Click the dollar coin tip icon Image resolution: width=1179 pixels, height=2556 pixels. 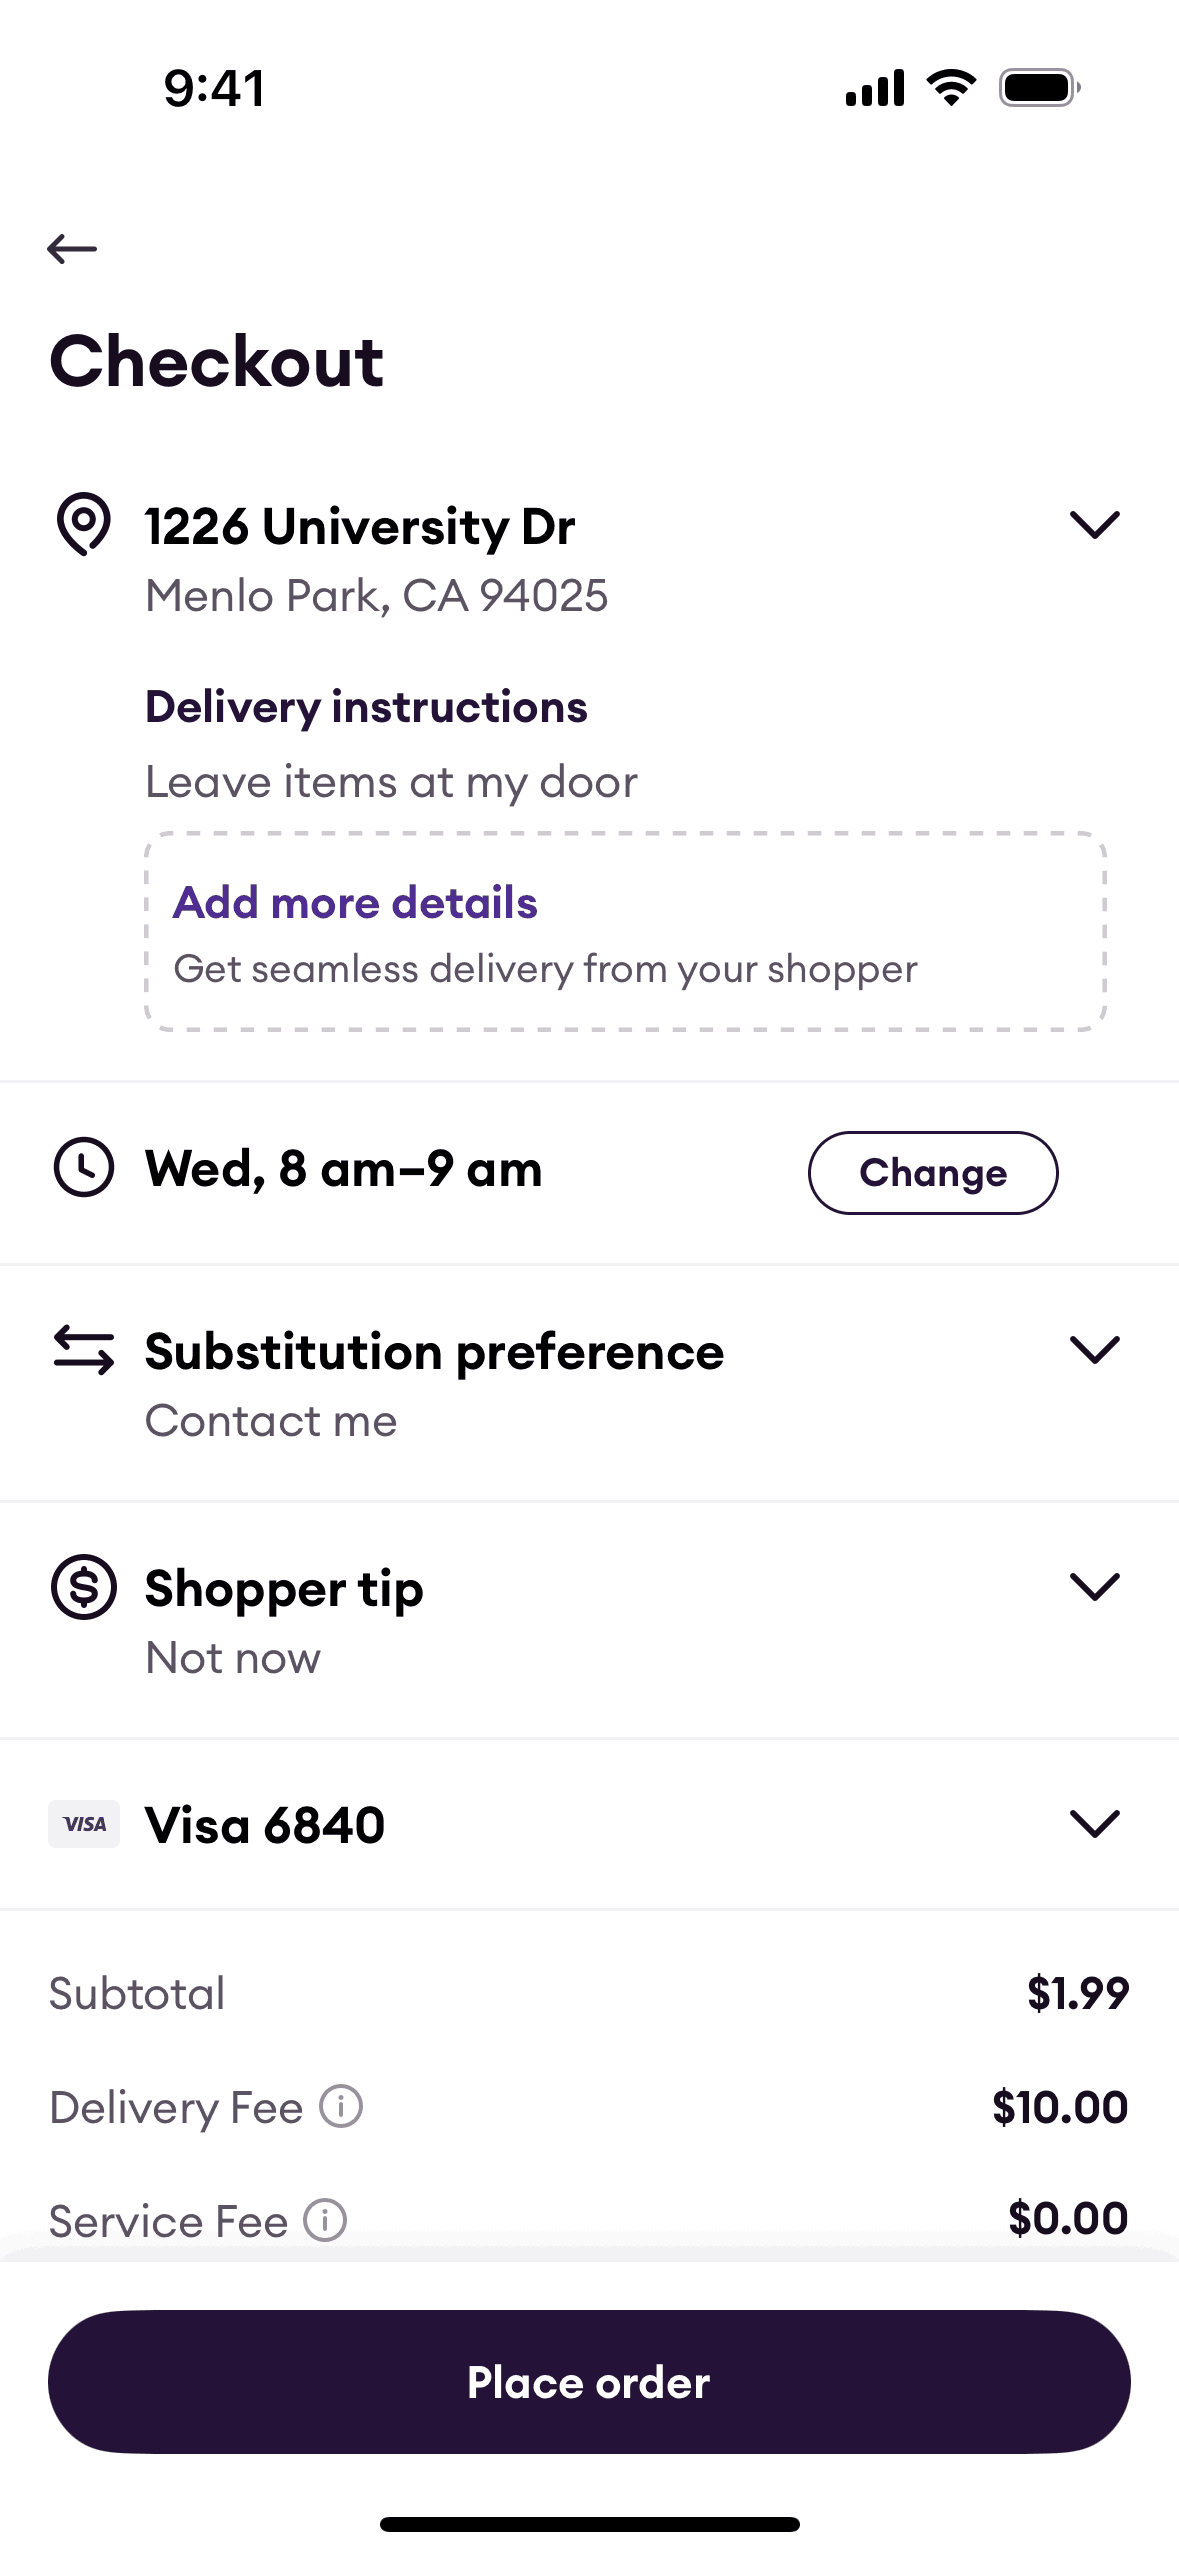tap(83, 1587)
